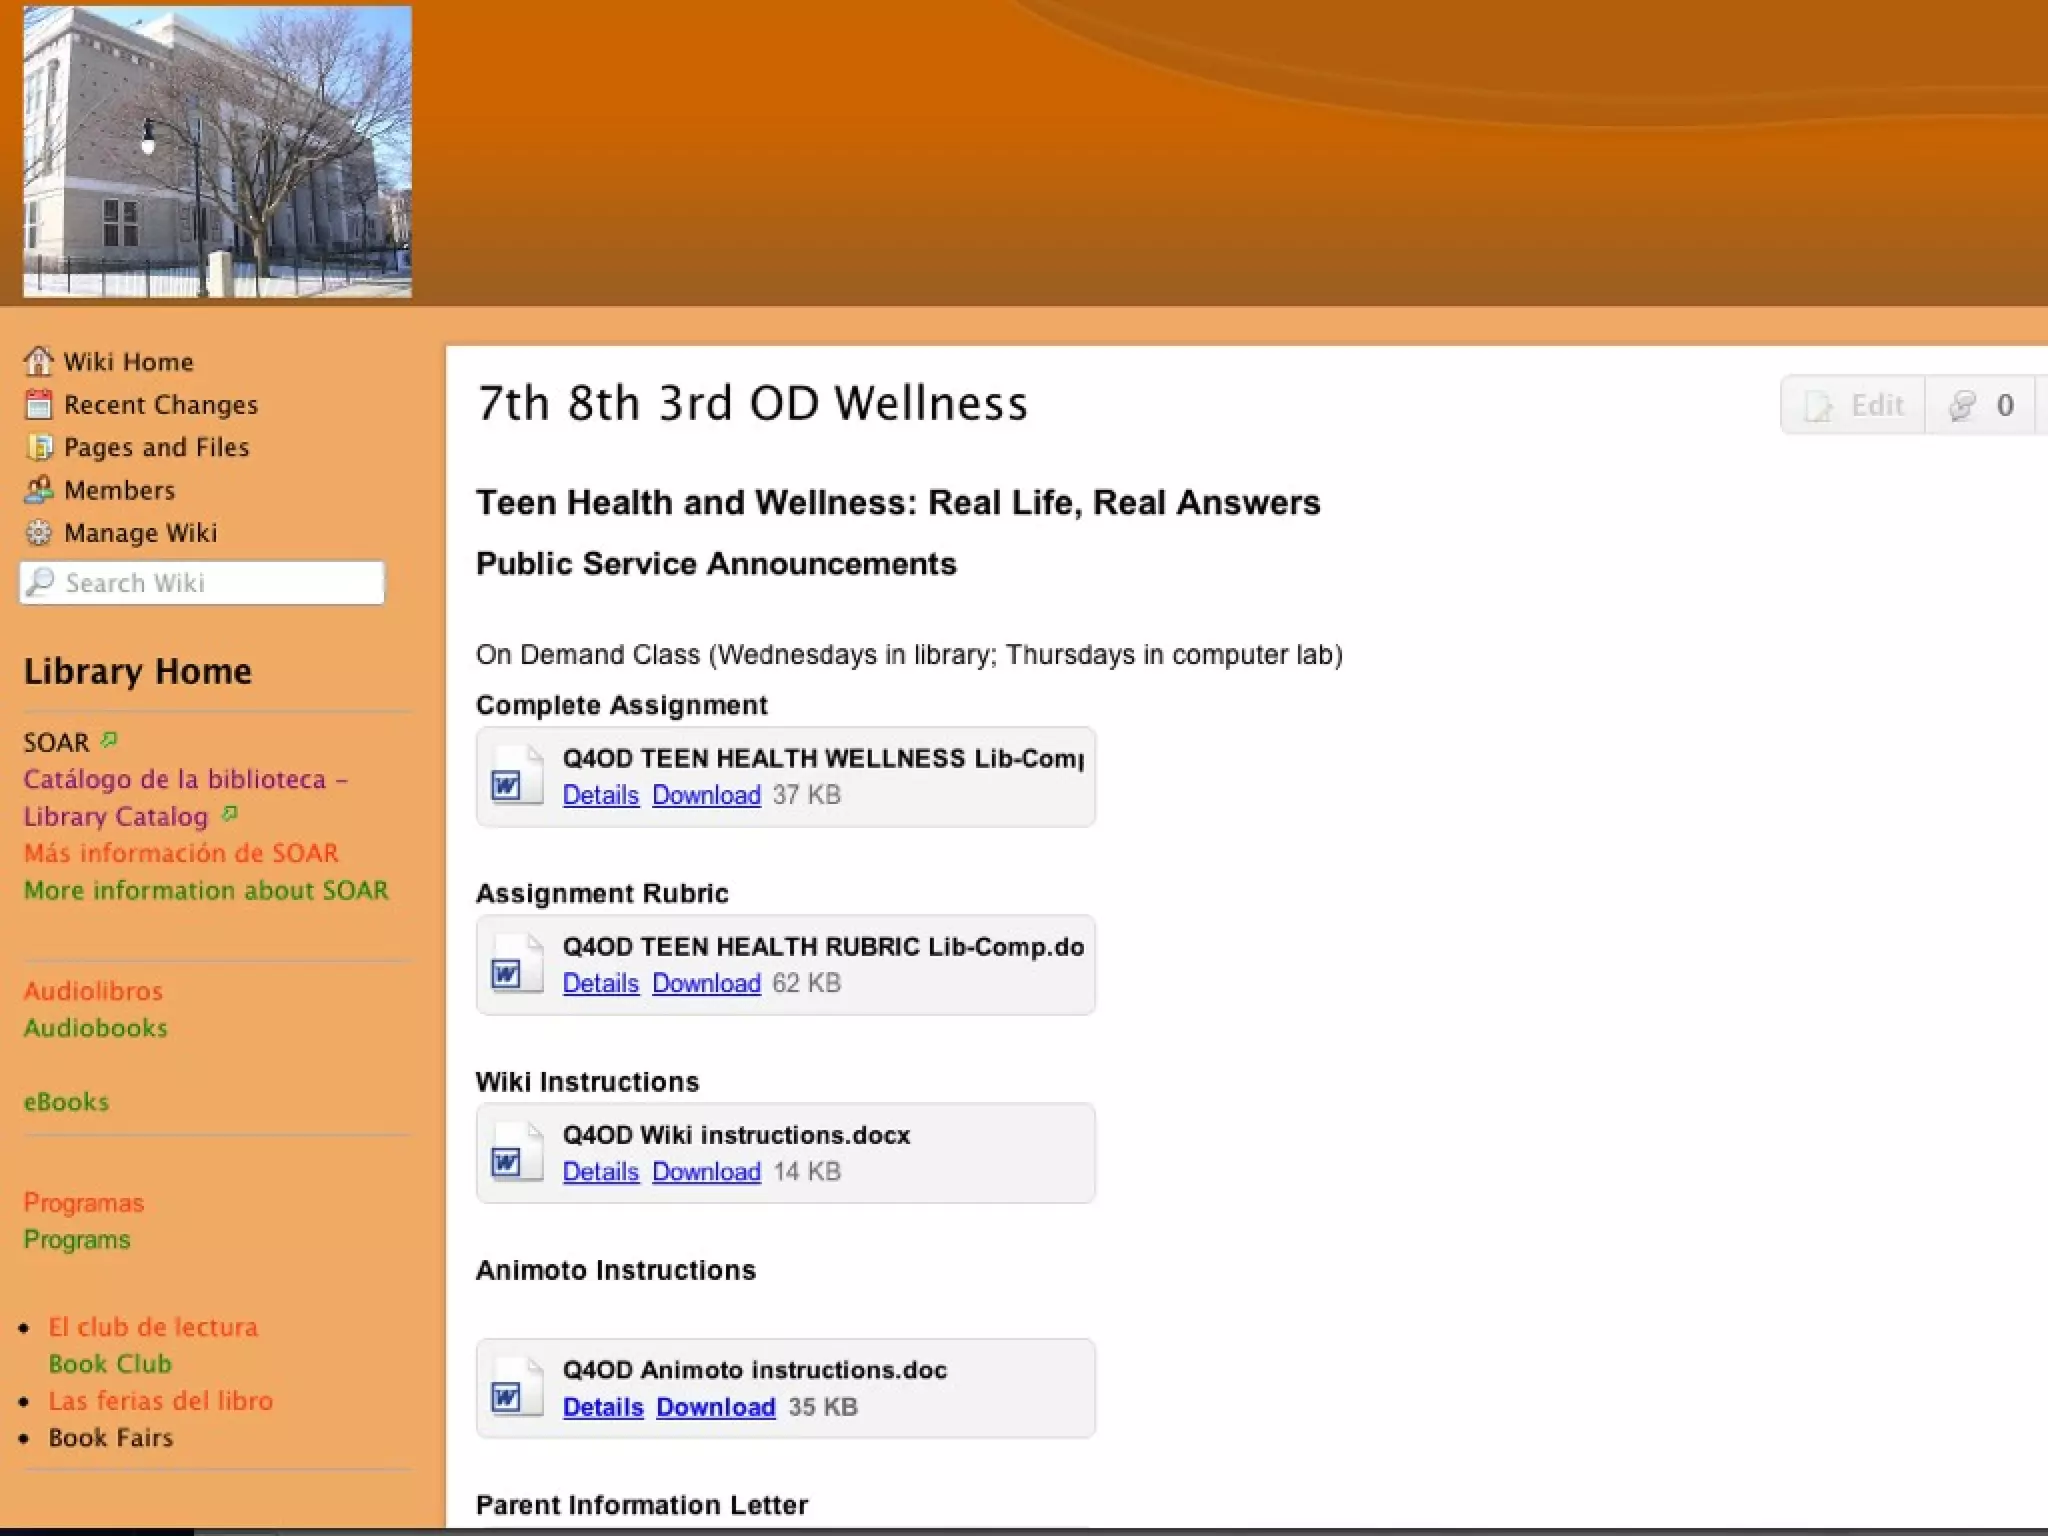Open Details for Q4OD Wiki instructions.docx
The width and height of the screenshot is (2048, 1536).
(x=600, y=1171)
